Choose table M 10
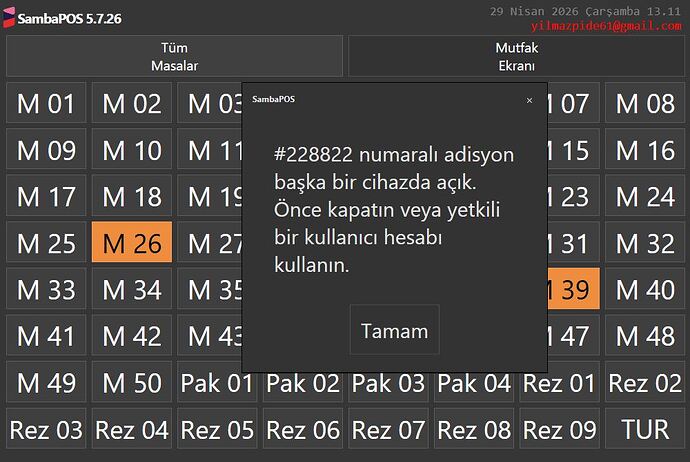 (132, 150)
